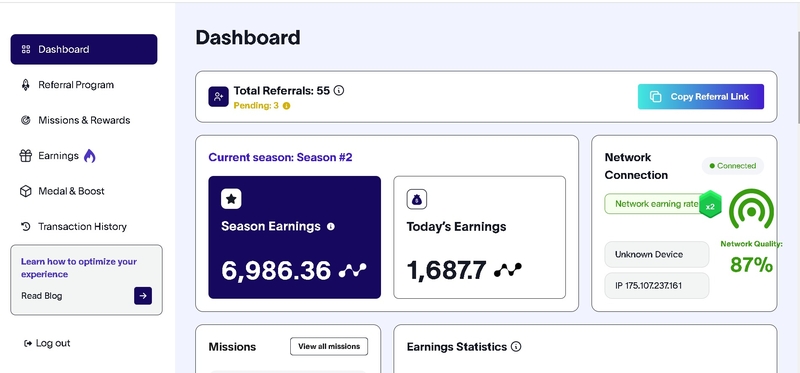Click info icon beside Earnings Statistics
Screen dimensions: 800x373
pyautogui.click(x=516, y=347)
